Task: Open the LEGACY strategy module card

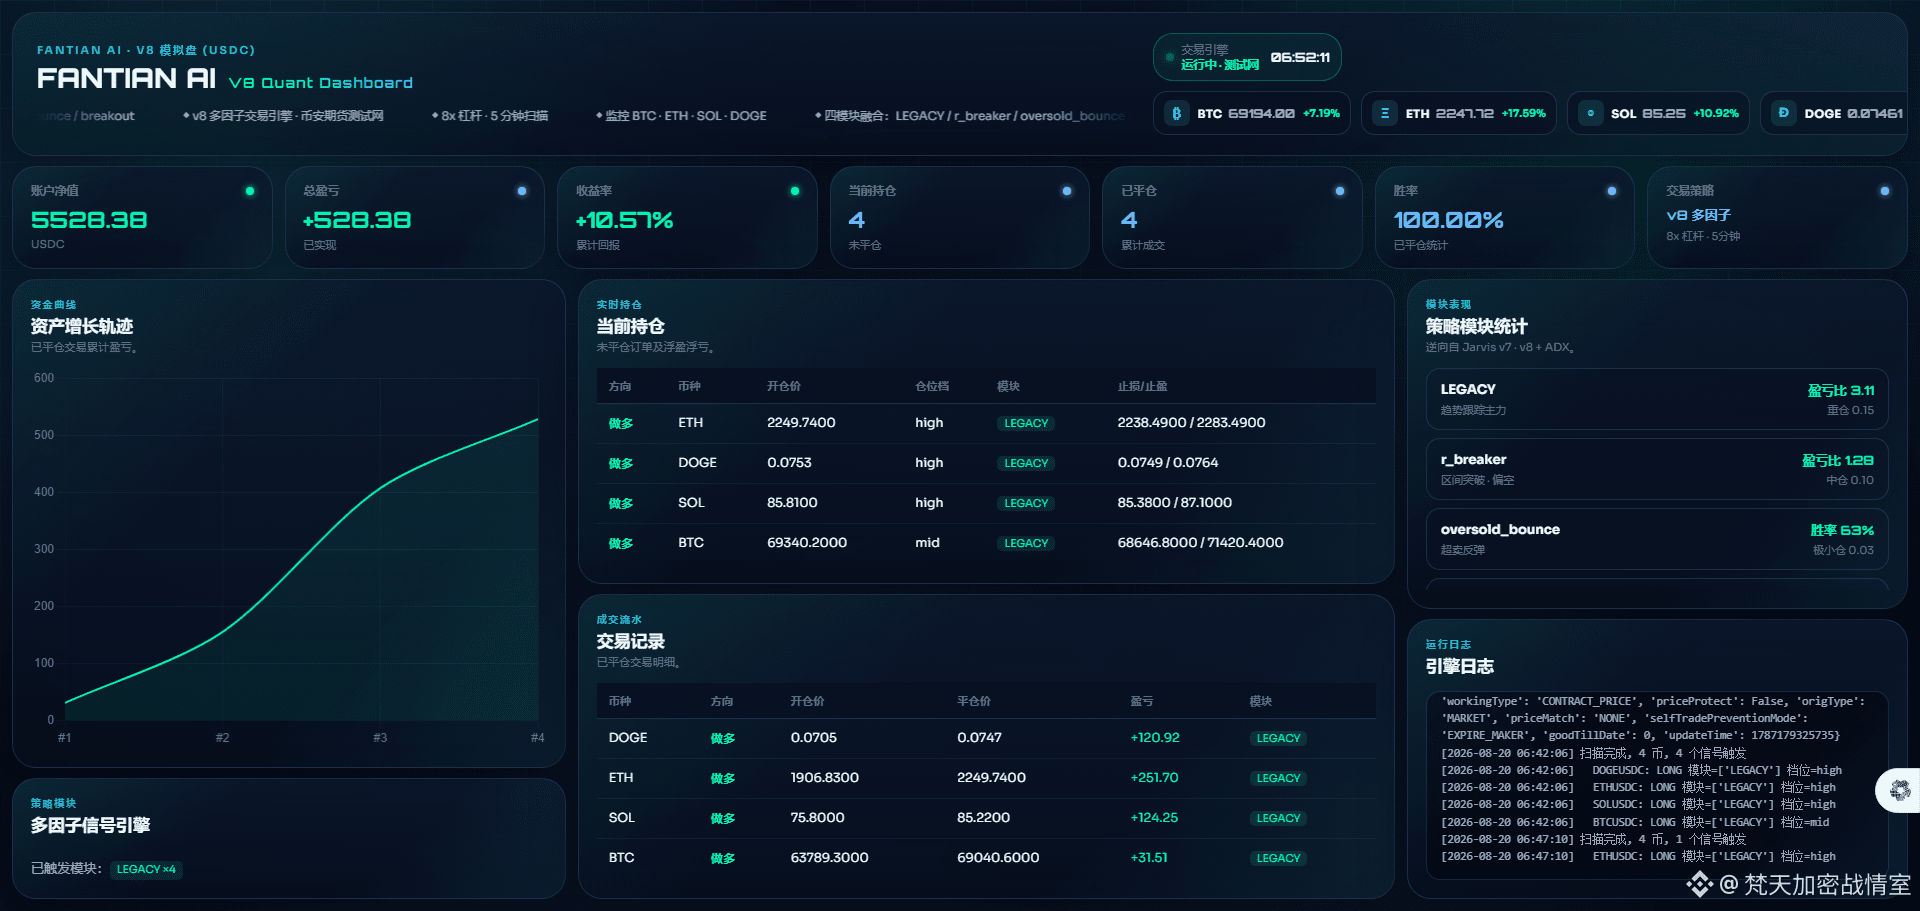Action: (1657, 399)
